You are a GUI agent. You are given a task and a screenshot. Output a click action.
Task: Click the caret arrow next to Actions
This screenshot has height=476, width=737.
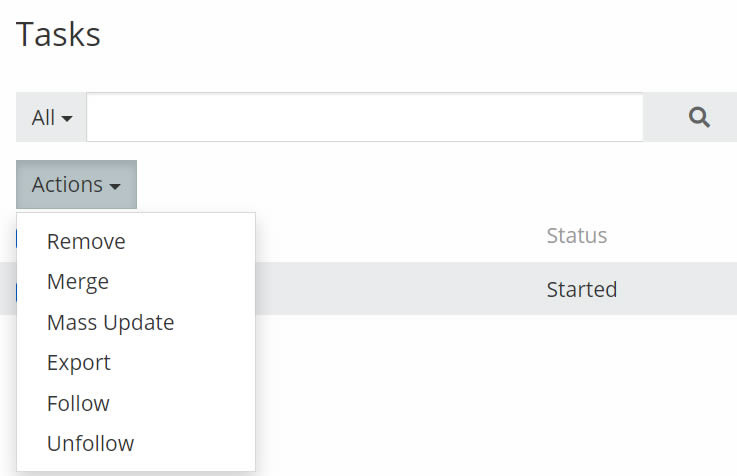coord(116,187)
